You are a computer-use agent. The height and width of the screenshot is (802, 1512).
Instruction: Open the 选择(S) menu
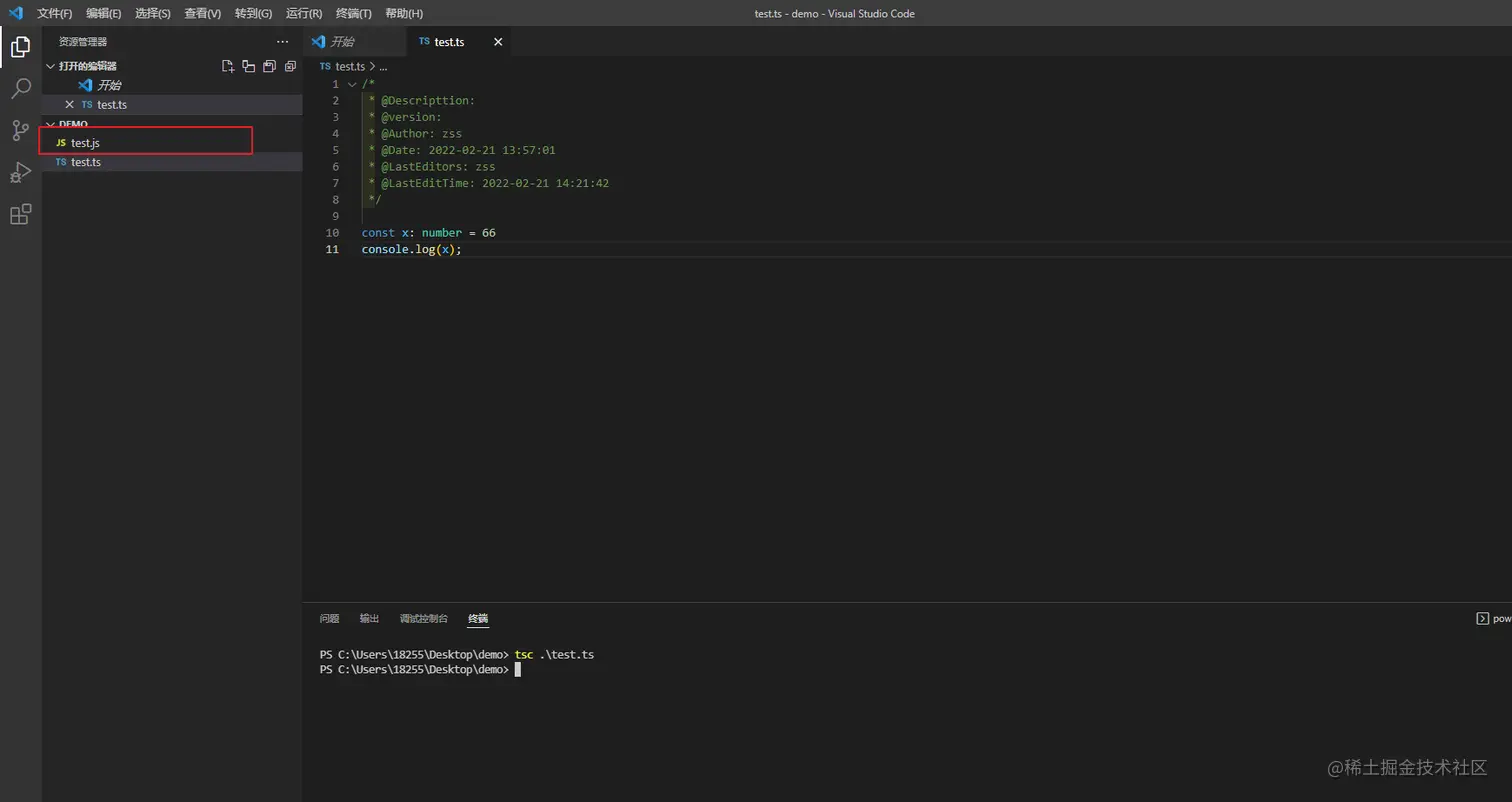(152, 13)
